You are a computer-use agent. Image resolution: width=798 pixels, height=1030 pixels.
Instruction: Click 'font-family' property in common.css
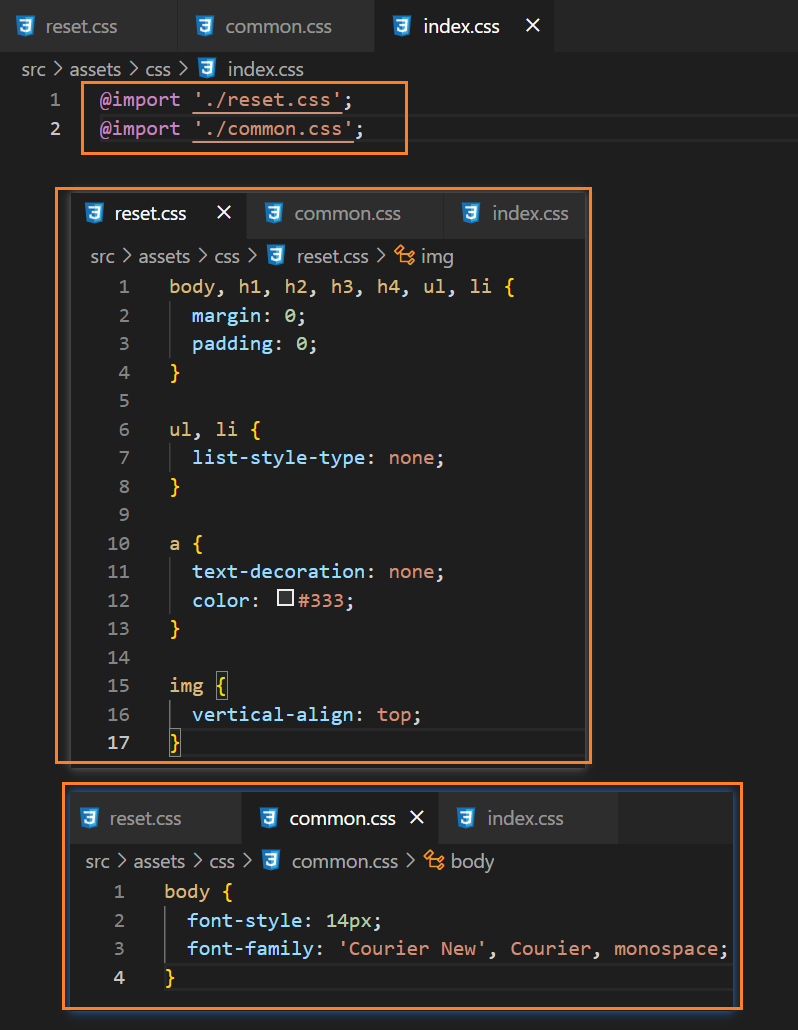coord(250,949)
